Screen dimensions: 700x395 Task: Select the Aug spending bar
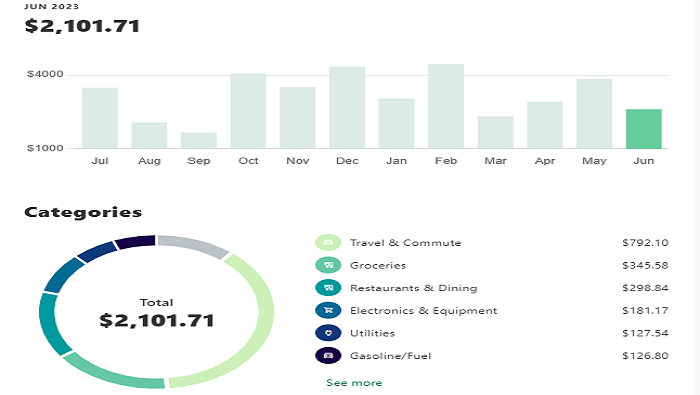point(149,135)
